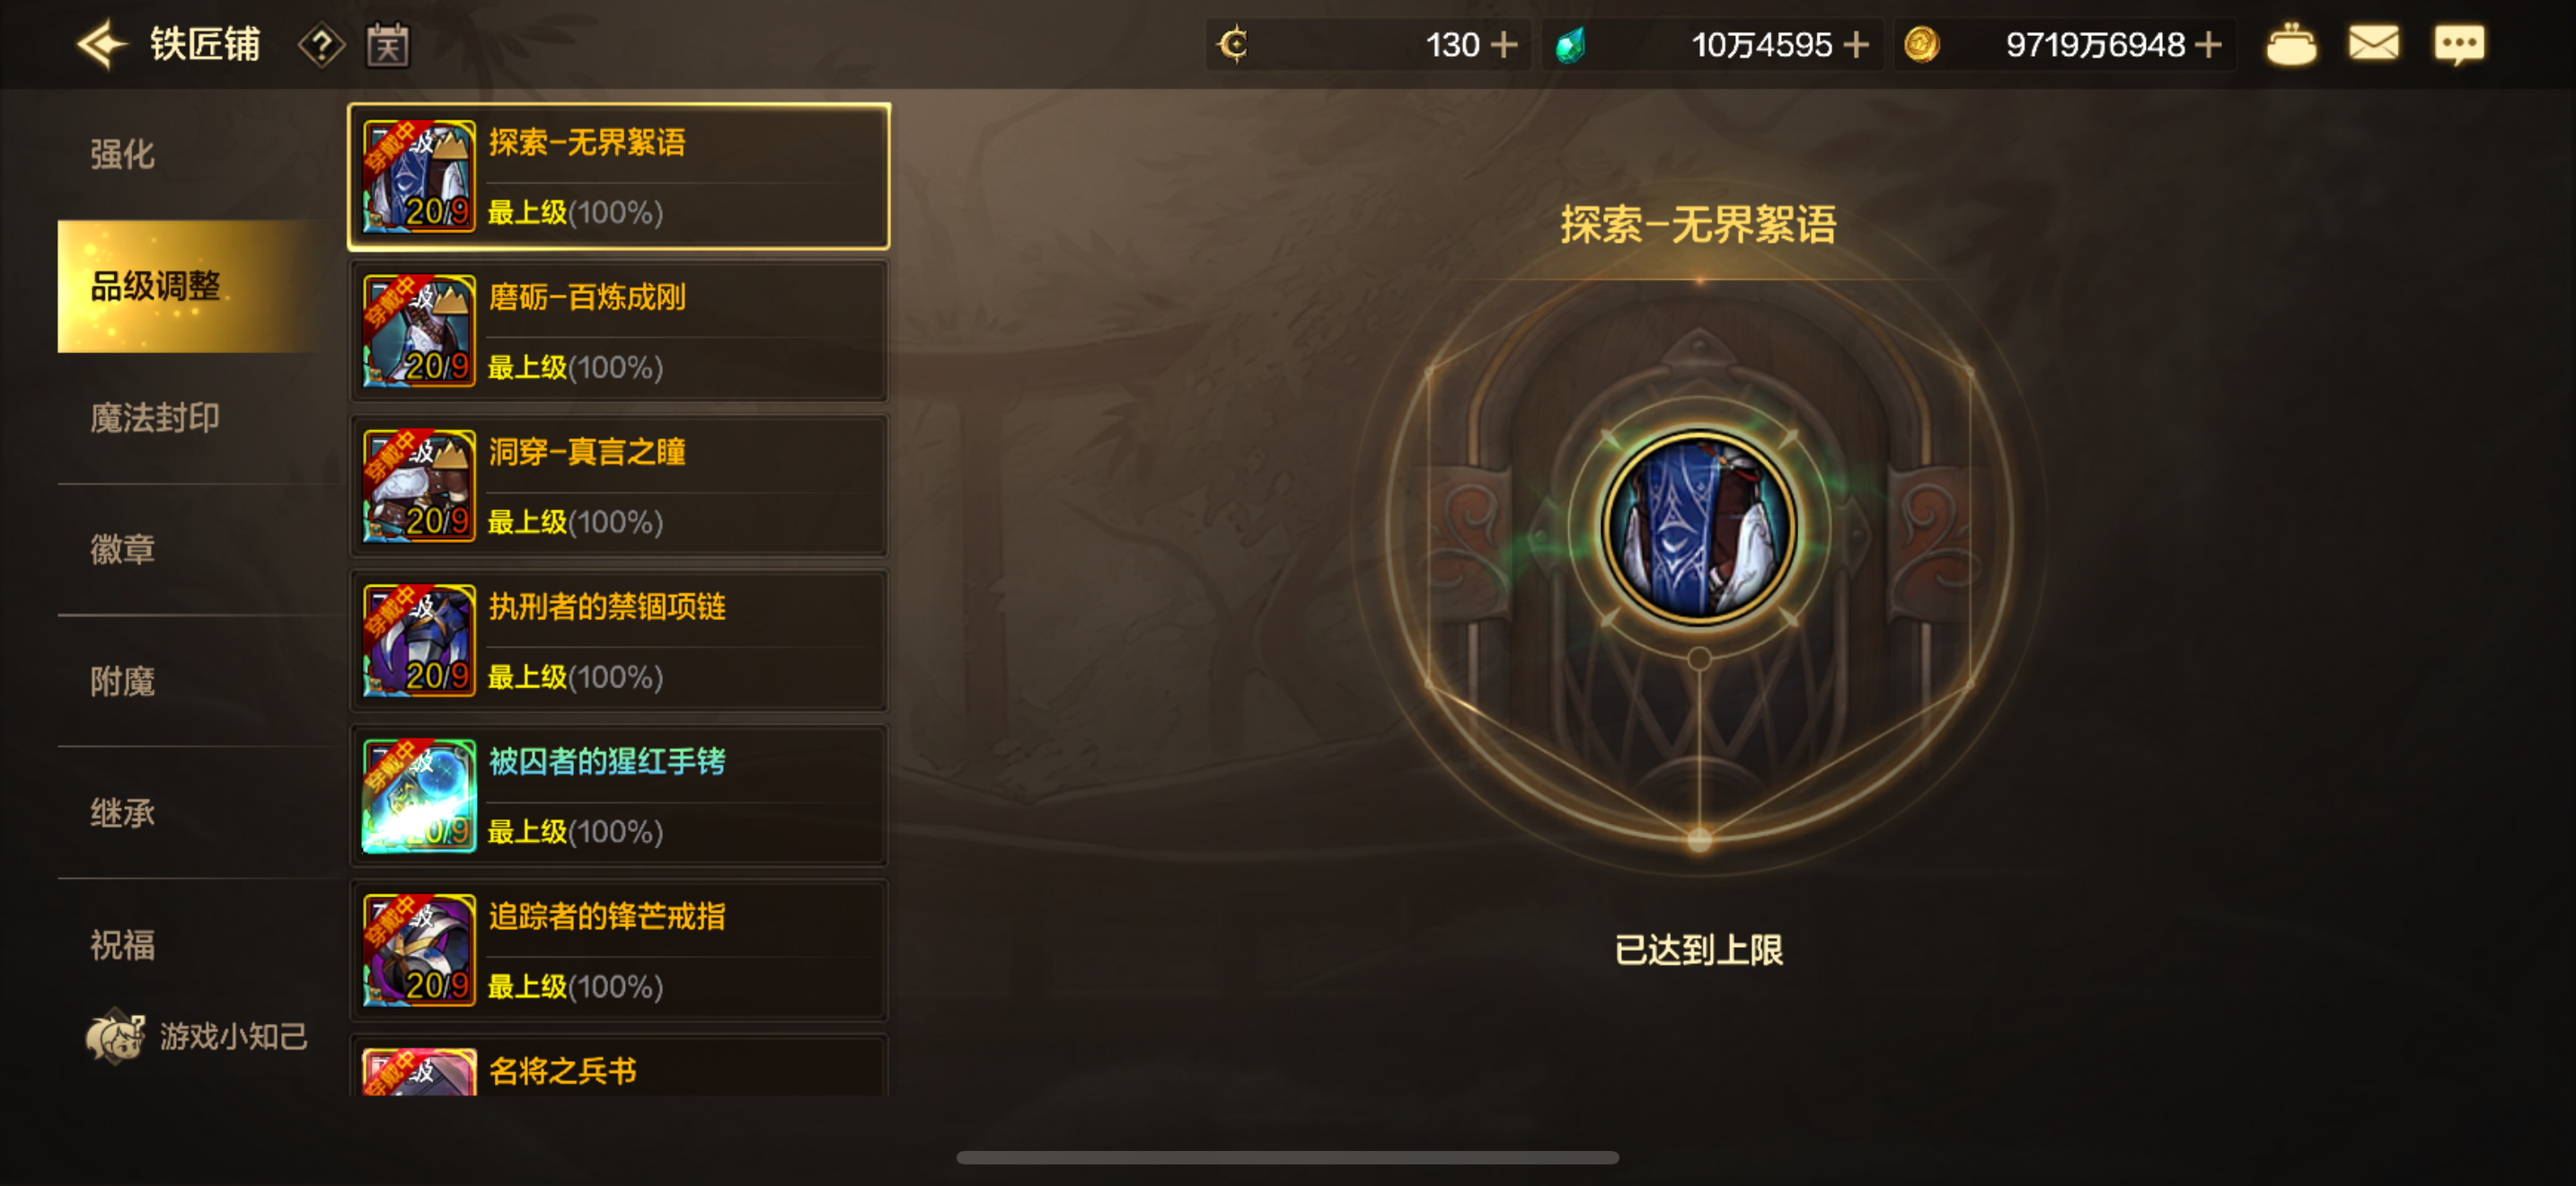This screenshot has height=1186, width=2576.
Task: Tap the 游戏小知己 assistant icon
Action: coord(114,1035)
